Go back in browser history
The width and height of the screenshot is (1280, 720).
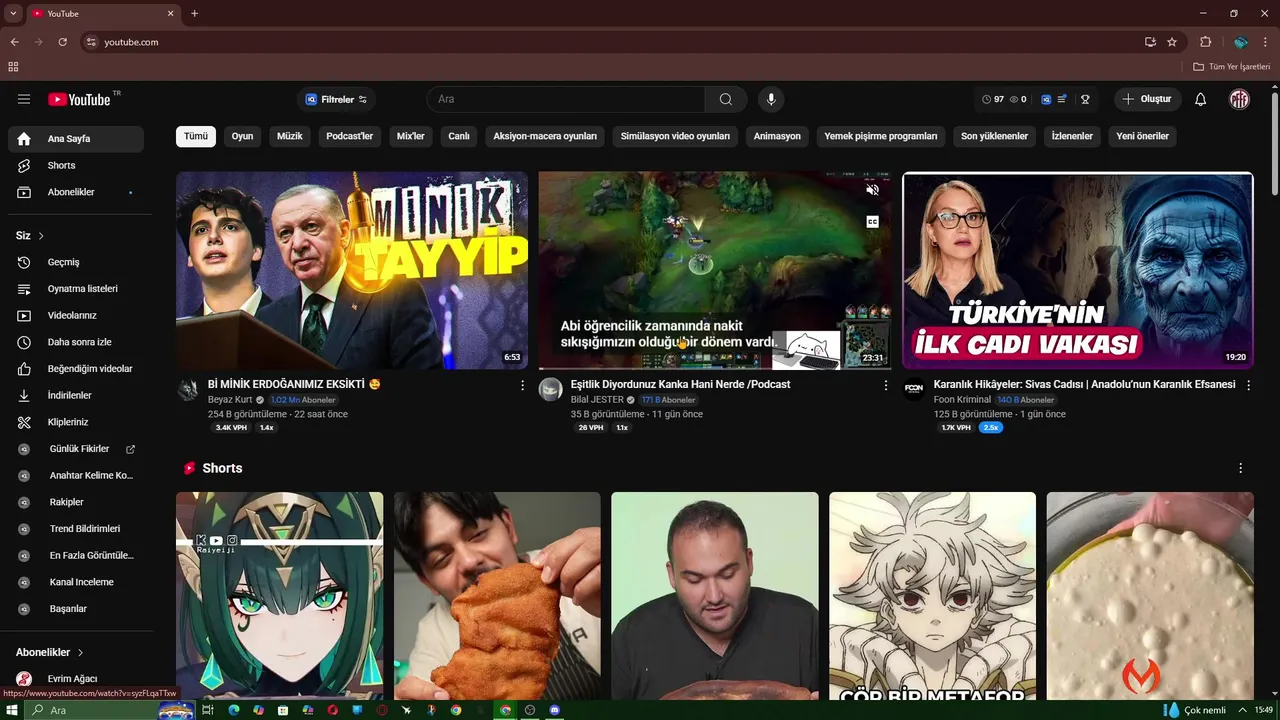tap(14, 42)
